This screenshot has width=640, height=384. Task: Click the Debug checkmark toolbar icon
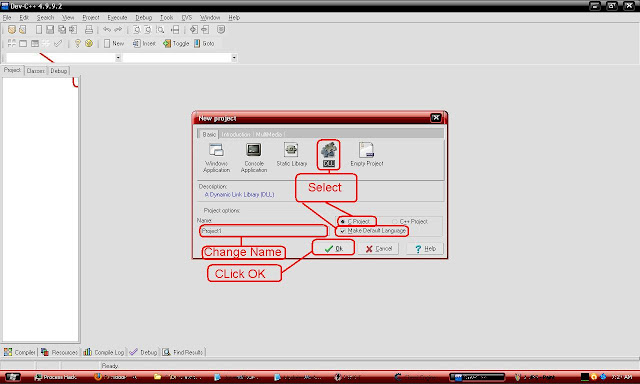[58, 43]
